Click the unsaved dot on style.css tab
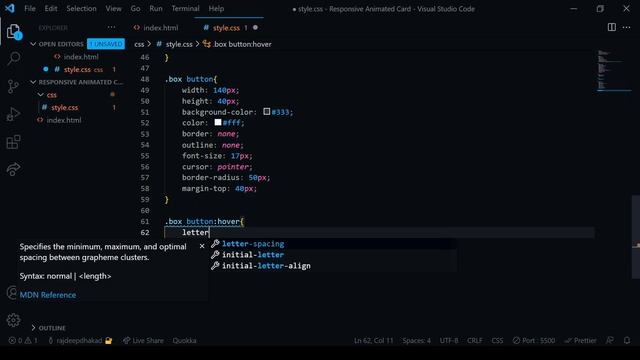The image size is (640, 360). pos(255,27)
